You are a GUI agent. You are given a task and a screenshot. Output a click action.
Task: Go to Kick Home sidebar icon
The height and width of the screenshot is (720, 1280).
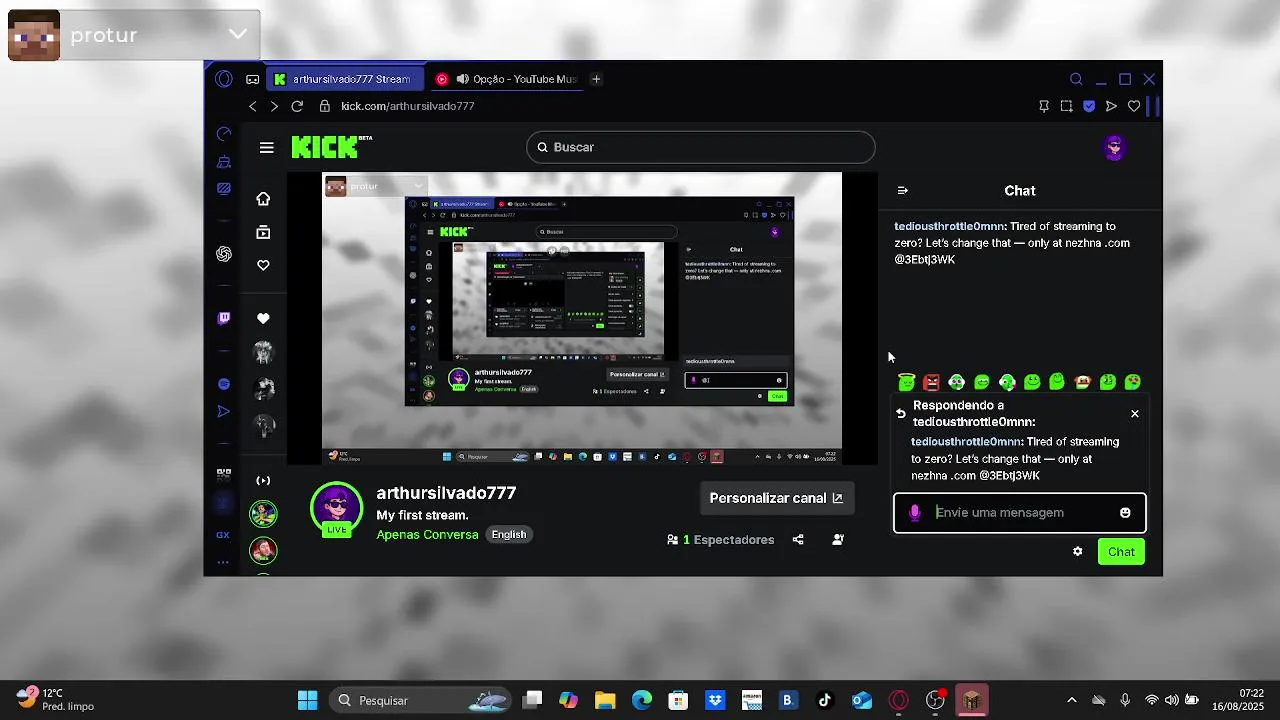(x=263, y=199)
